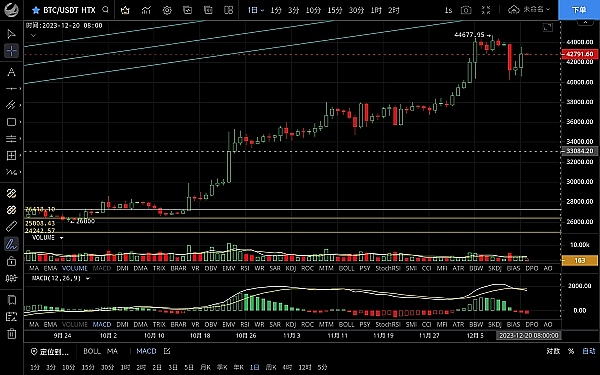Select the ruler measure tool

(11, 227)
